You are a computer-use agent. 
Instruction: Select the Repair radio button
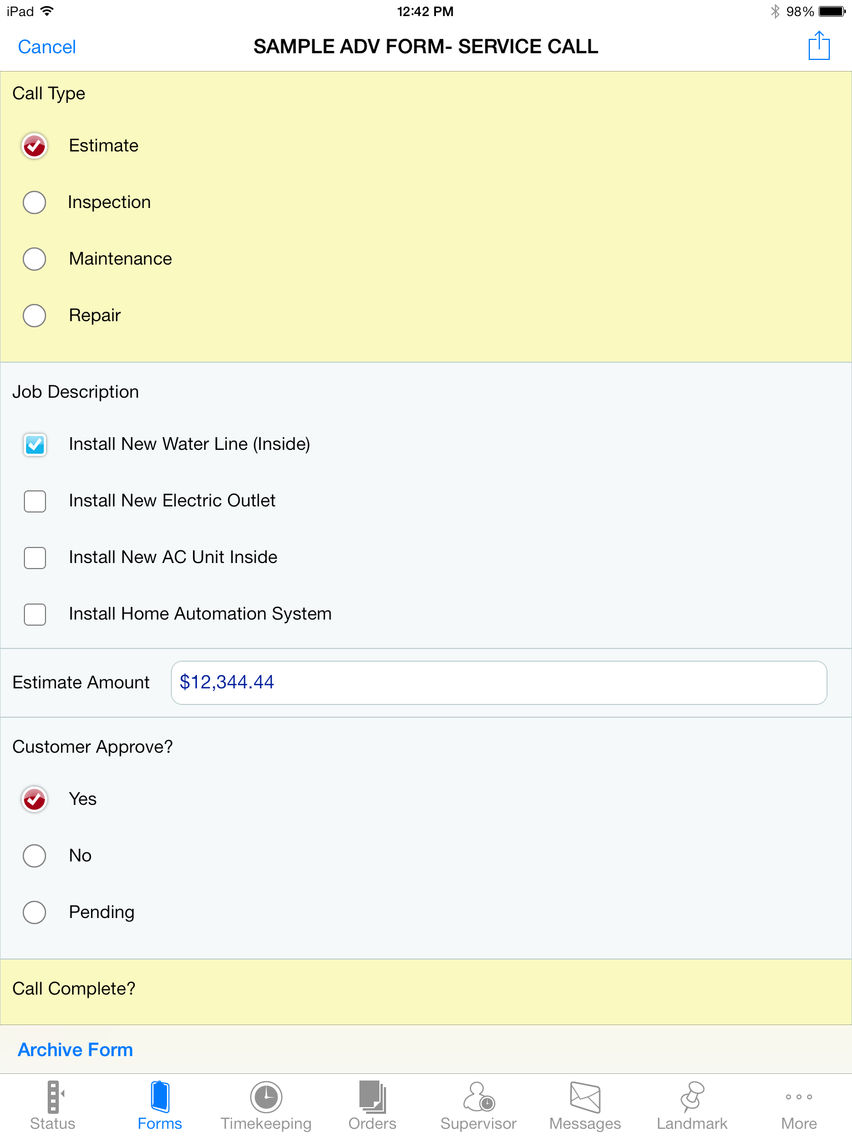tap(34, 315)
